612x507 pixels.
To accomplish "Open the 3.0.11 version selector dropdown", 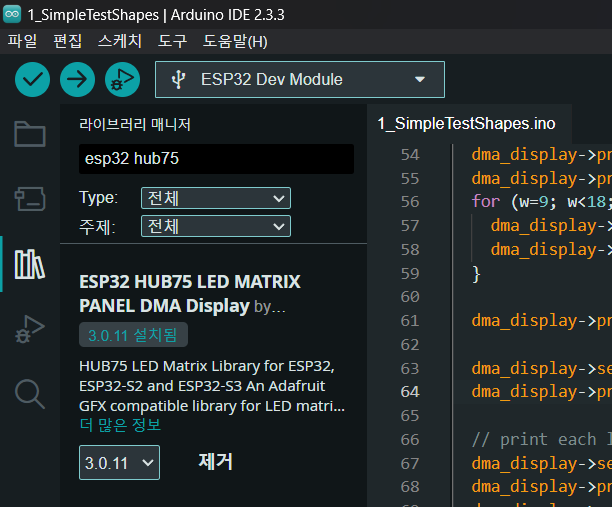I will pyautogui.click(x=119, y=463).
